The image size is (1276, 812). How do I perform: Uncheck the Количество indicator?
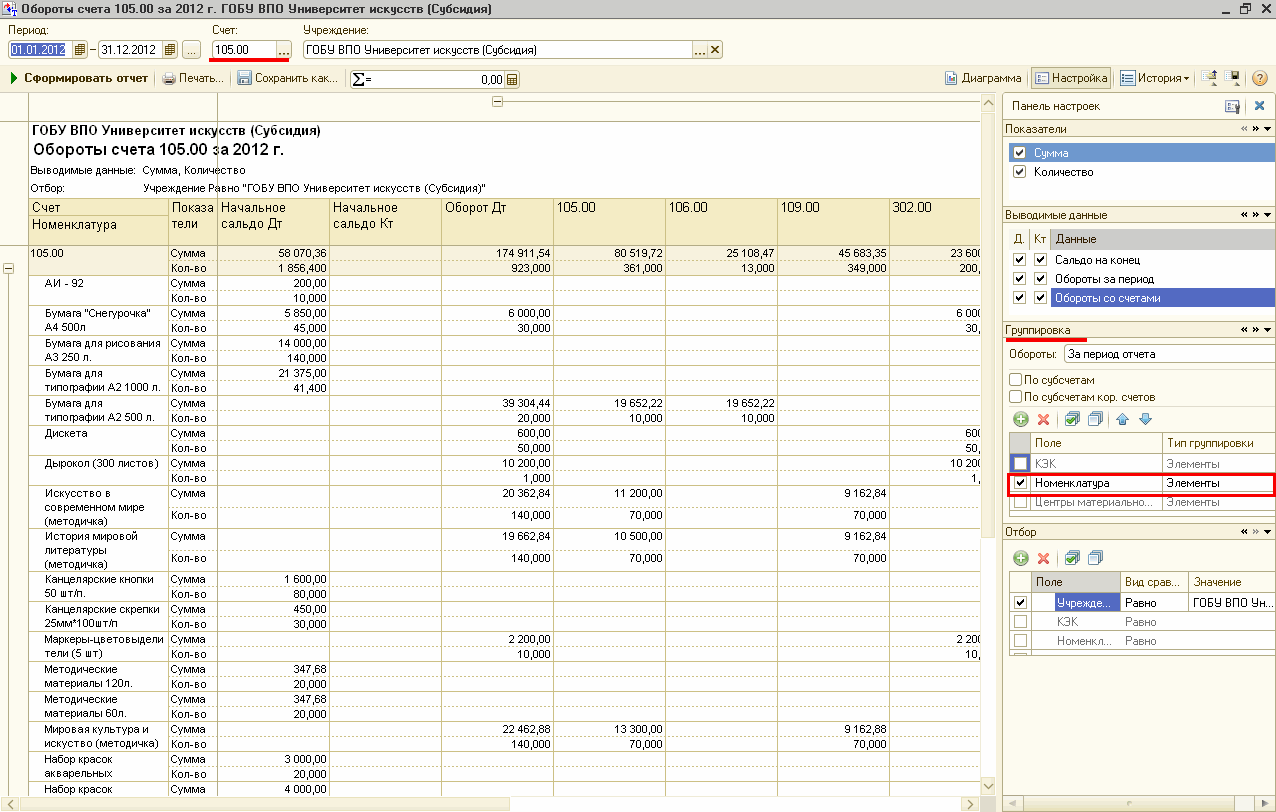pos(1019,172)
